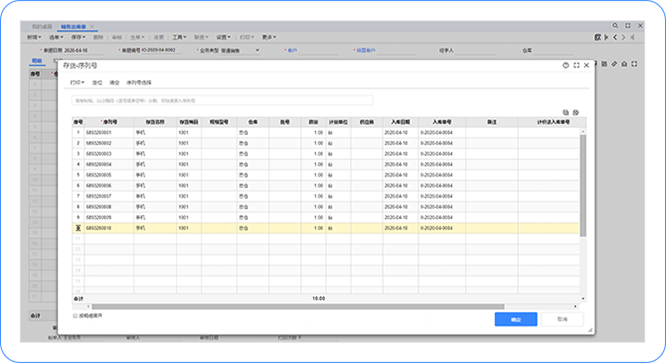Click the serial number quick input field
Image resolution: width=666 pixels, height=363 pixels.
[x=222, y=101]
